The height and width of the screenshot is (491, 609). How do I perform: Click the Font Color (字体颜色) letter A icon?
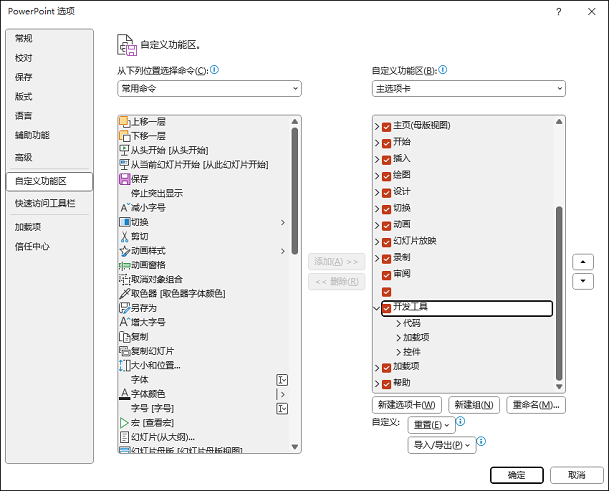pos(124,394)
